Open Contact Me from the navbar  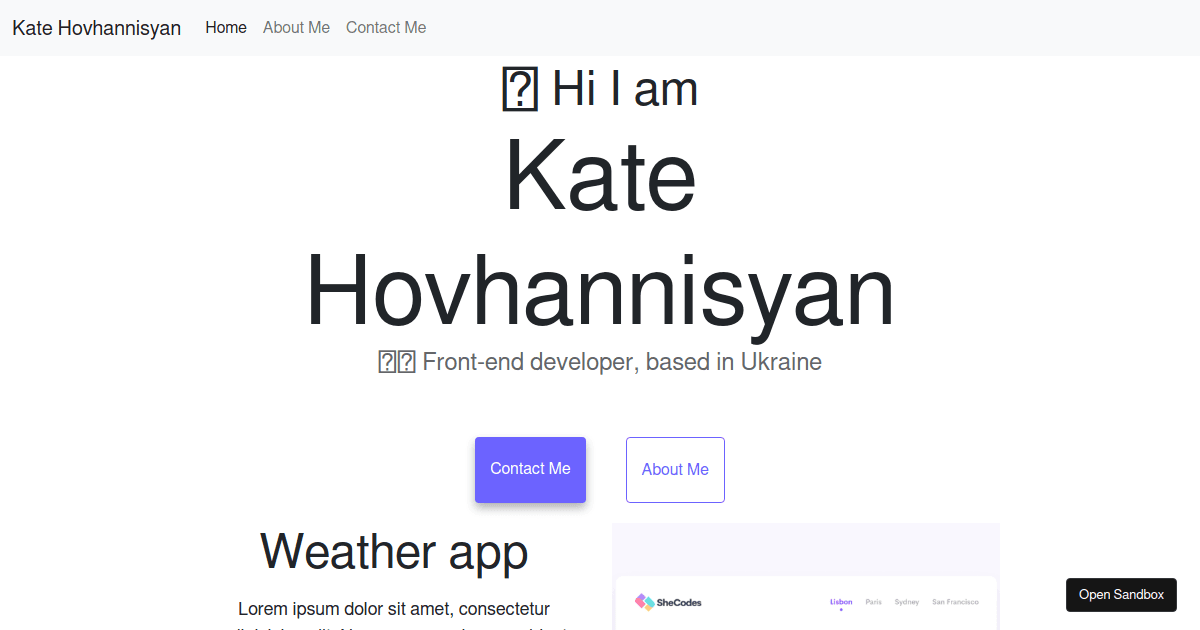(x=386, y=27)
